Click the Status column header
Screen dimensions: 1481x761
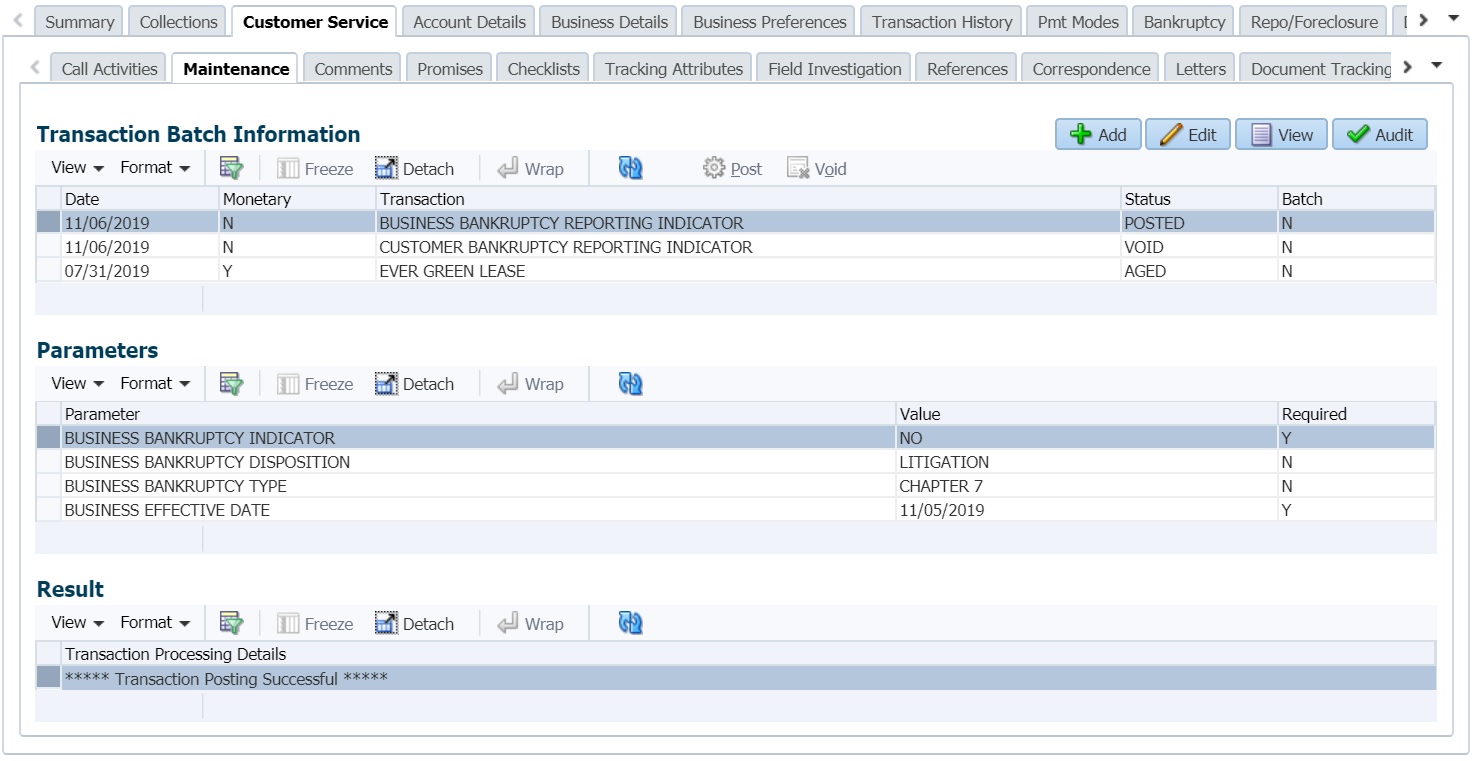1199,199
